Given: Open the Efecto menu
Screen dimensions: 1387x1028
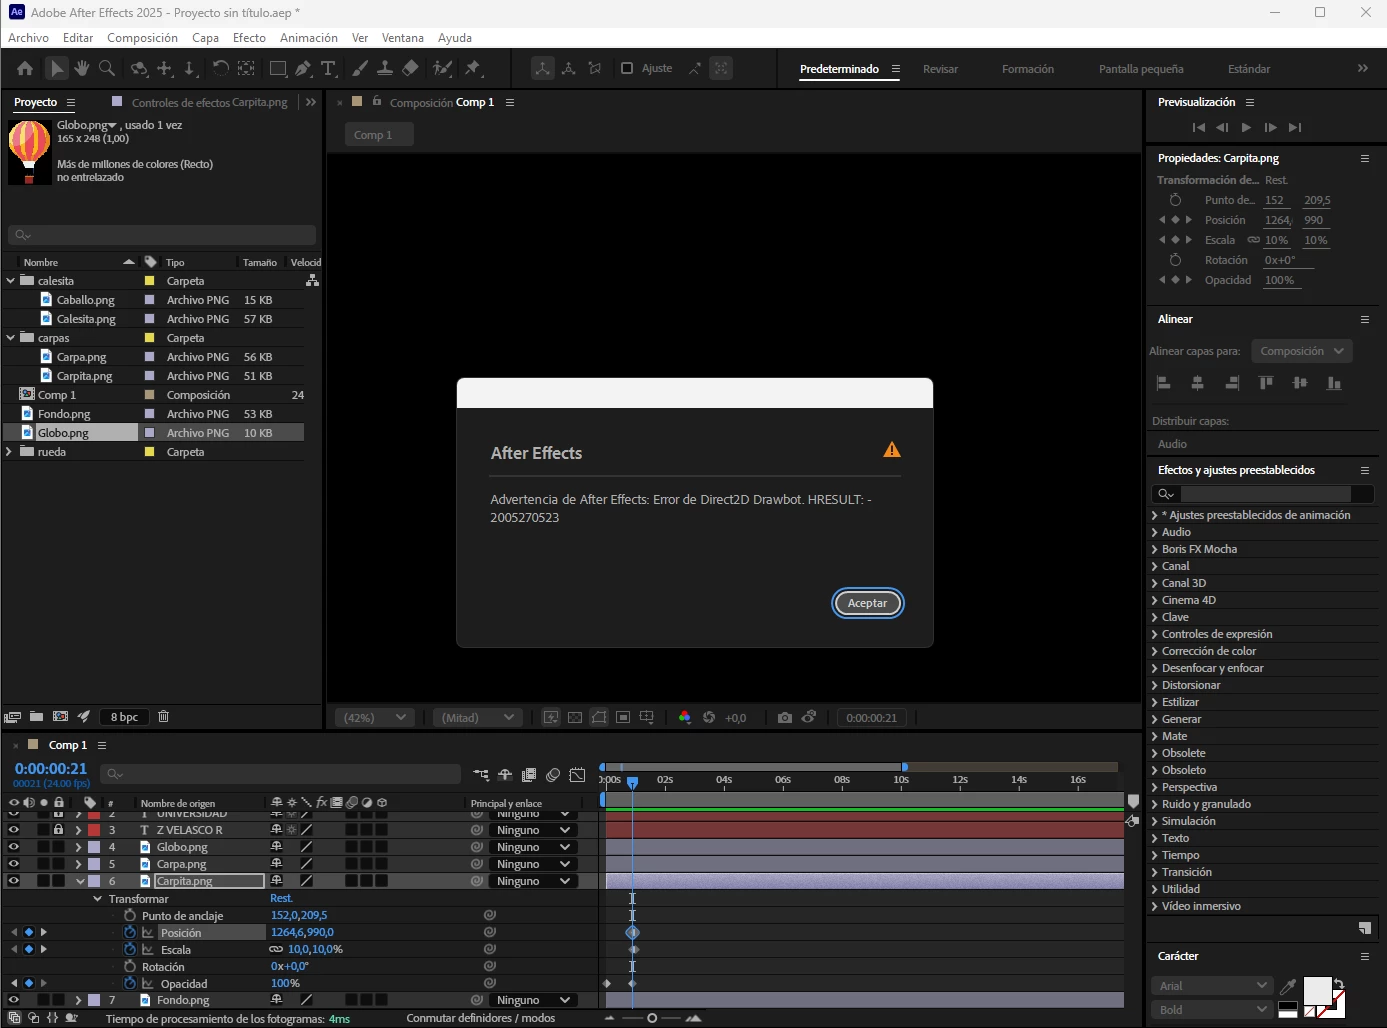Looking at the screenshot, I should (x=249, y=38).
